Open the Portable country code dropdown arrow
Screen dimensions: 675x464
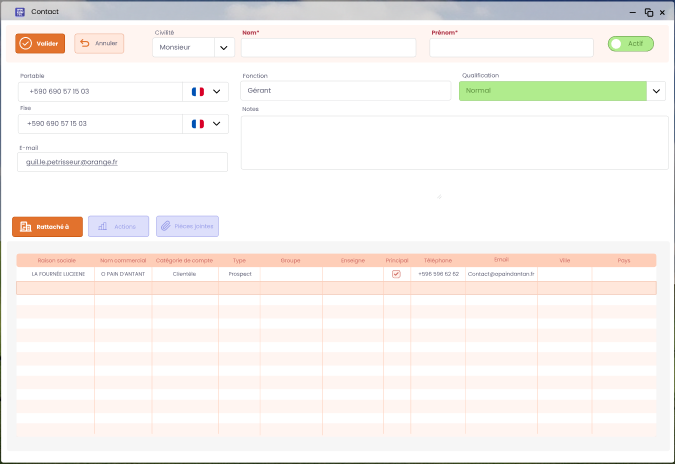(217, 92)
